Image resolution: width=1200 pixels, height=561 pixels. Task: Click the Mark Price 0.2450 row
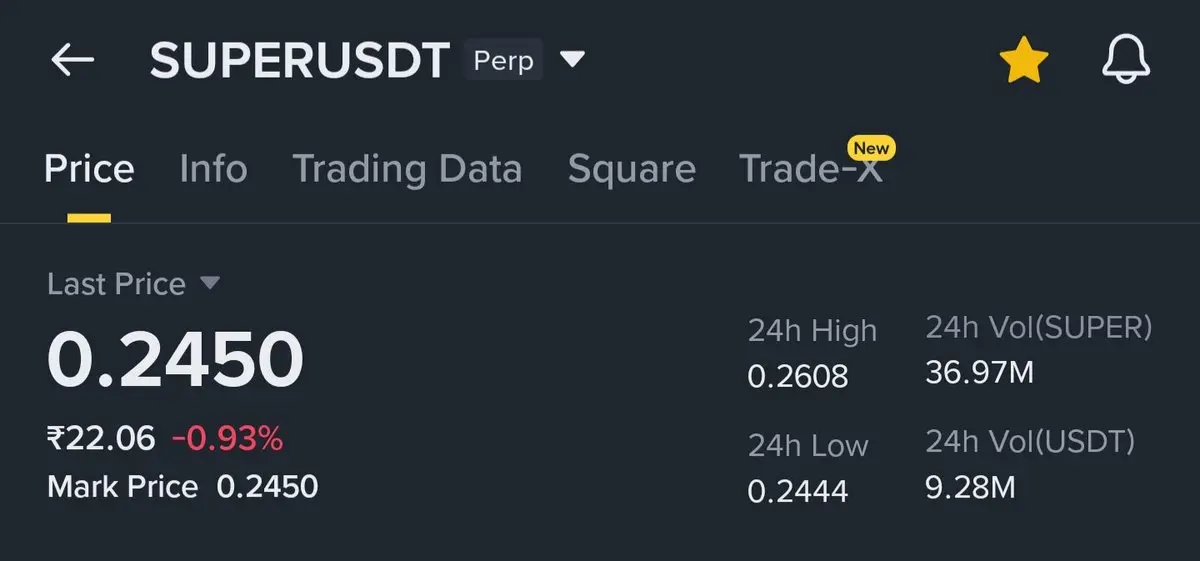point(182,487)
